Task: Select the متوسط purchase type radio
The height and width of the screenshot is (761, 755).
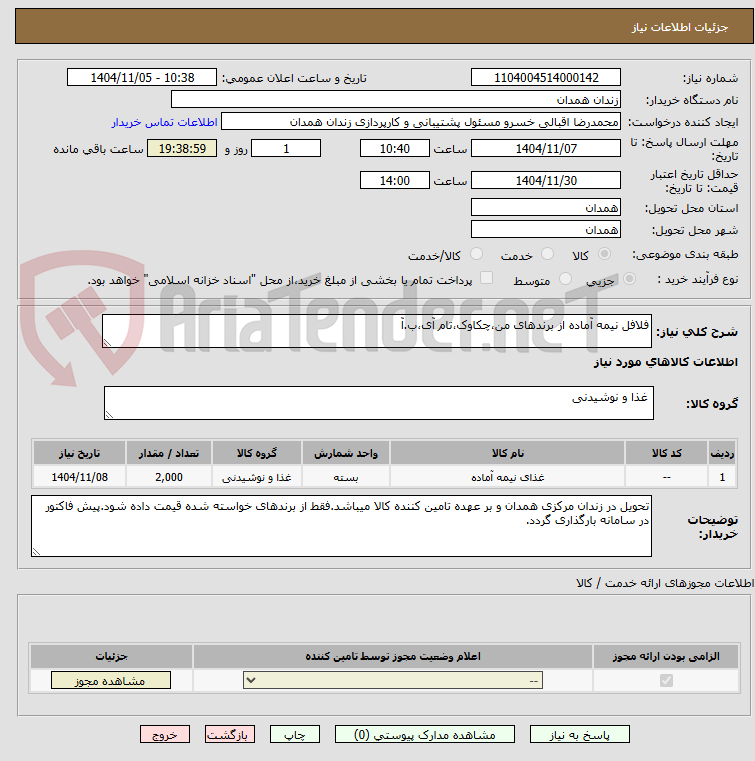Action: (x=565, y=279)
